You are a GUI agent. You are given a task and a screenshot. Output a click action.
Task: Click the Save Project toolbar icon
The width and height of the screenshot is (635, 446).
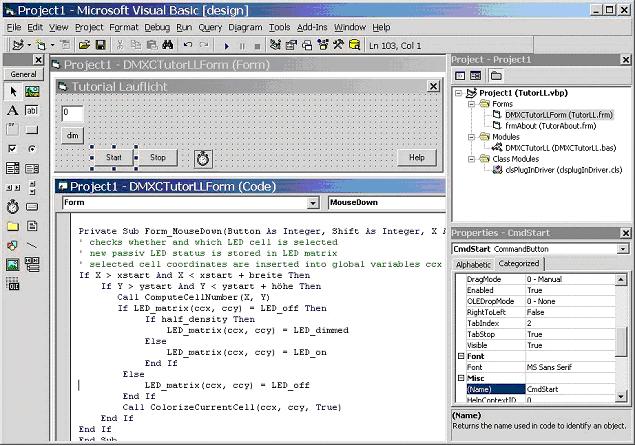100,45
